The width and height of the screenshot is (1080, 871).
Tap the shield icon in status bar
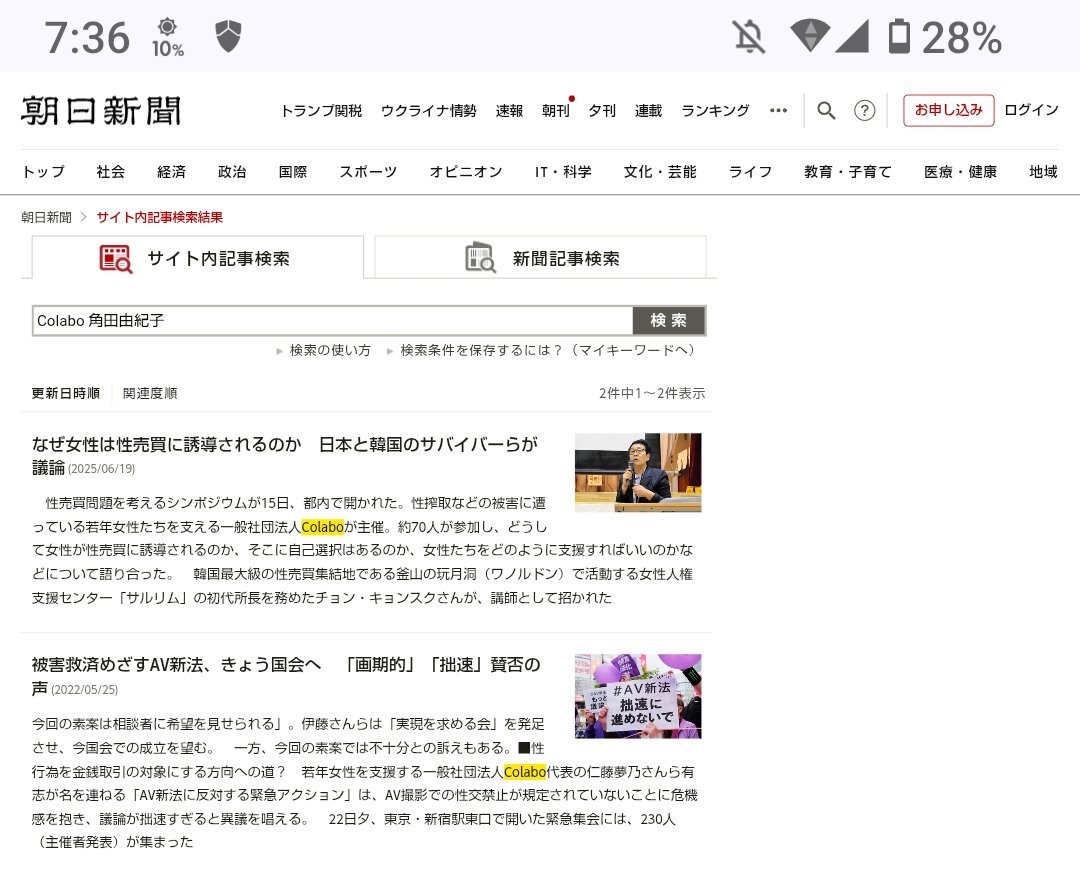point(228,36)
